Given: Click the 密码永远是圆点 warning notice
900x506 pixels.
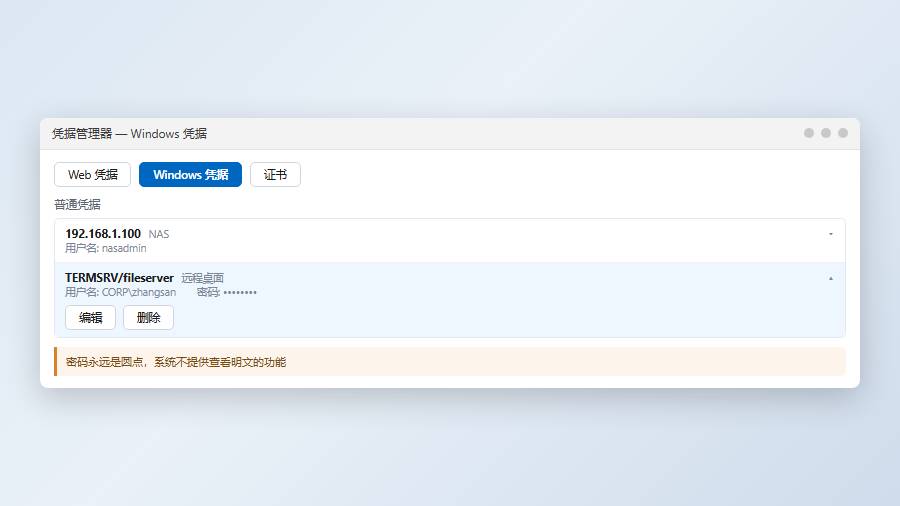Looking at the screenshot, I should pos(450,362).
